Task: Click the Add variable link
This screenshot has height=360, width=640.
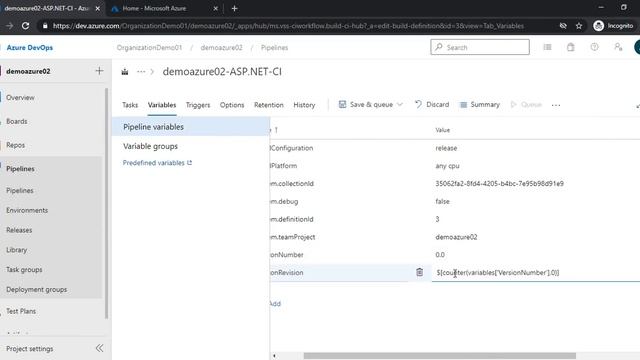Action: coord(275,304)
